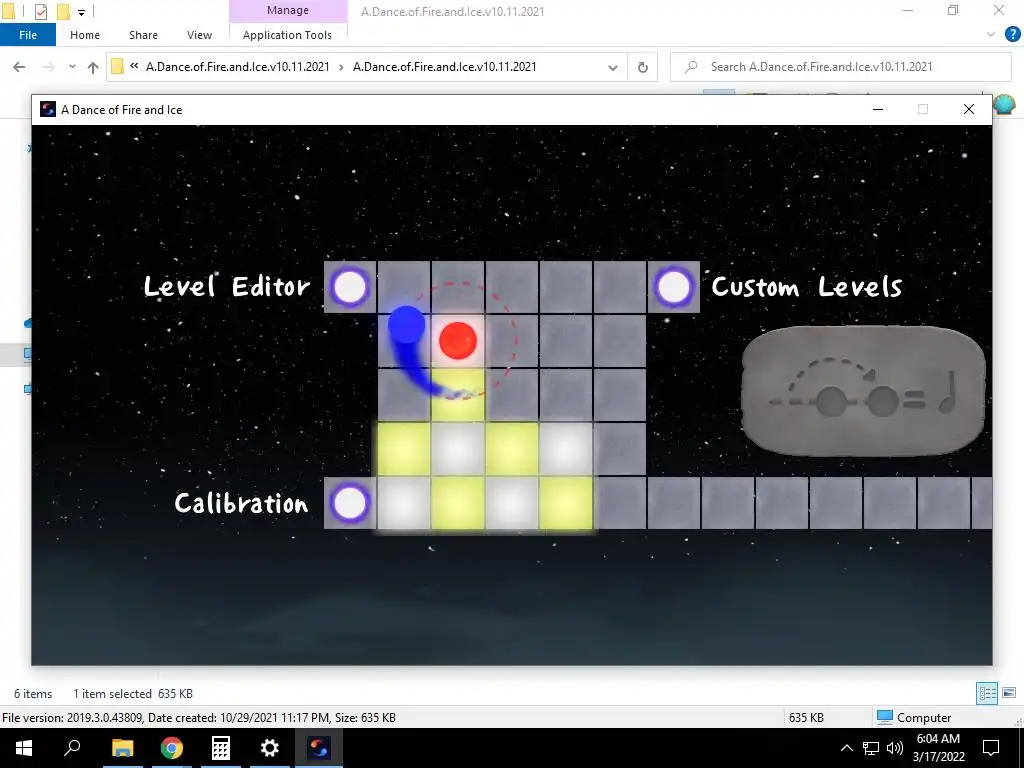Go back in File Explorer
This screenshot has height=768, width=1024.
point(19,67)
